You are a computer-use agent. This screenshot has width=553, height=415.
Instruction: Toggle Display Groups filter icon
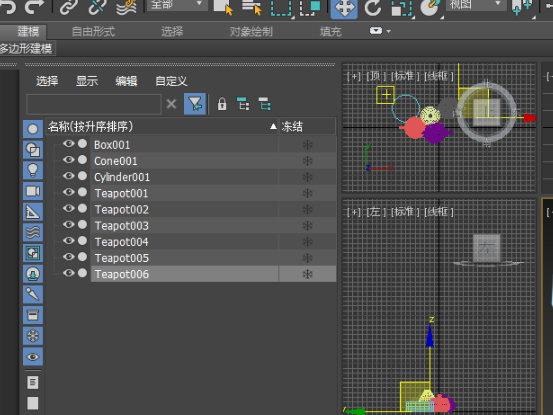coord(33,253)
